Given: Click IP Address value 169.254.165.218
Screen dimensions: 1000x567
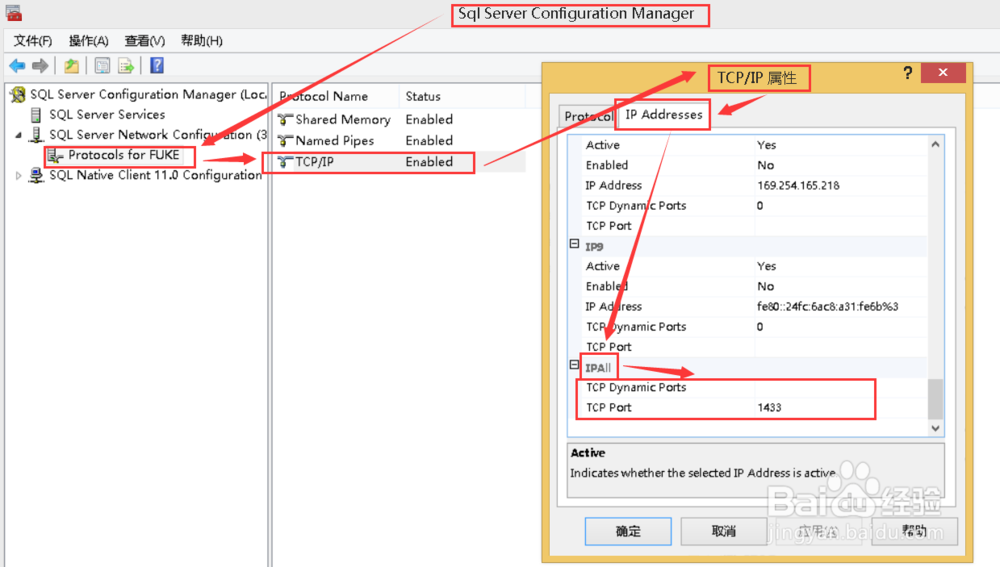Looking at the screenshot, I should tap(798, 186).
